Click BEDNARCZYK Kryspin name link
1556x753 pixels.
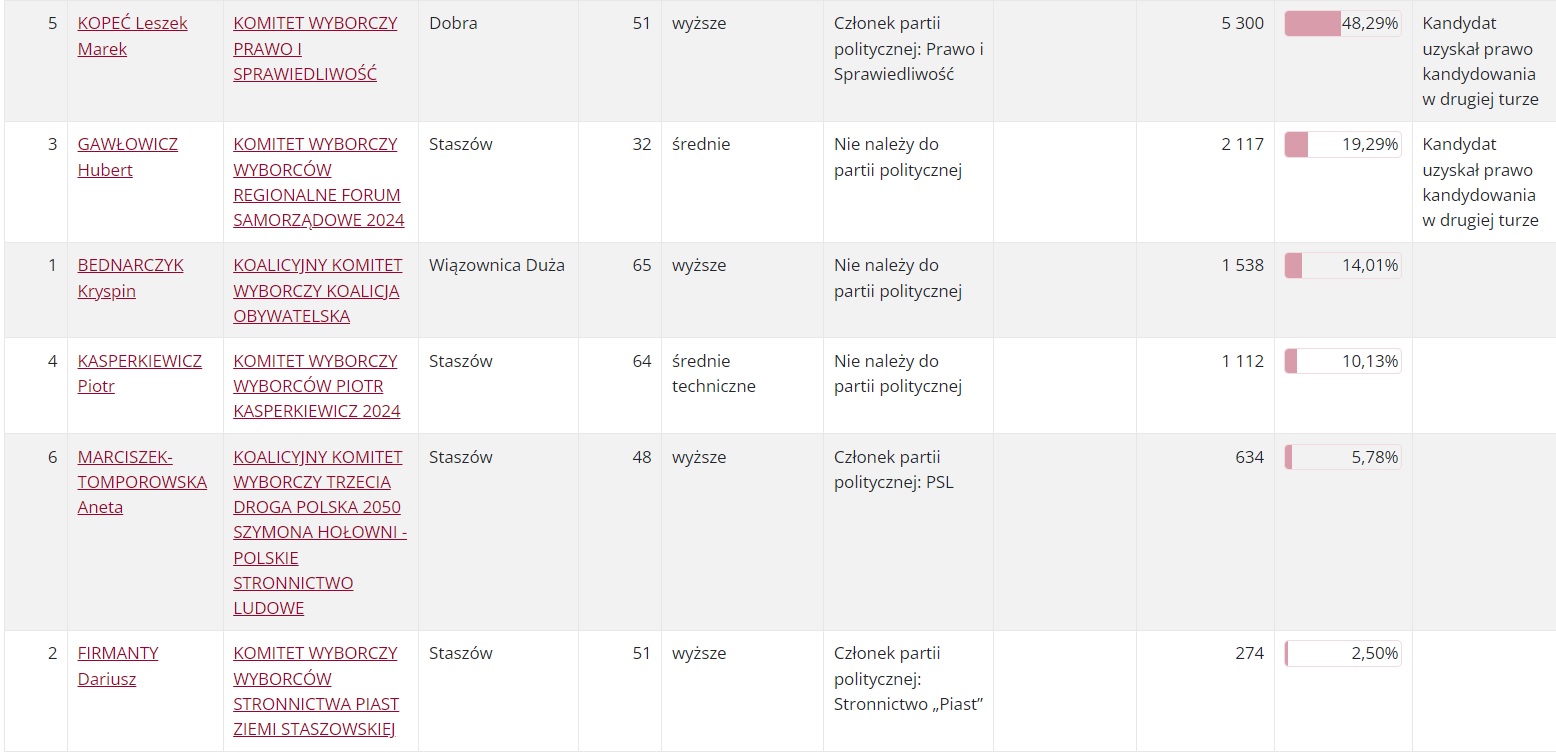click(x=130, y=265)
